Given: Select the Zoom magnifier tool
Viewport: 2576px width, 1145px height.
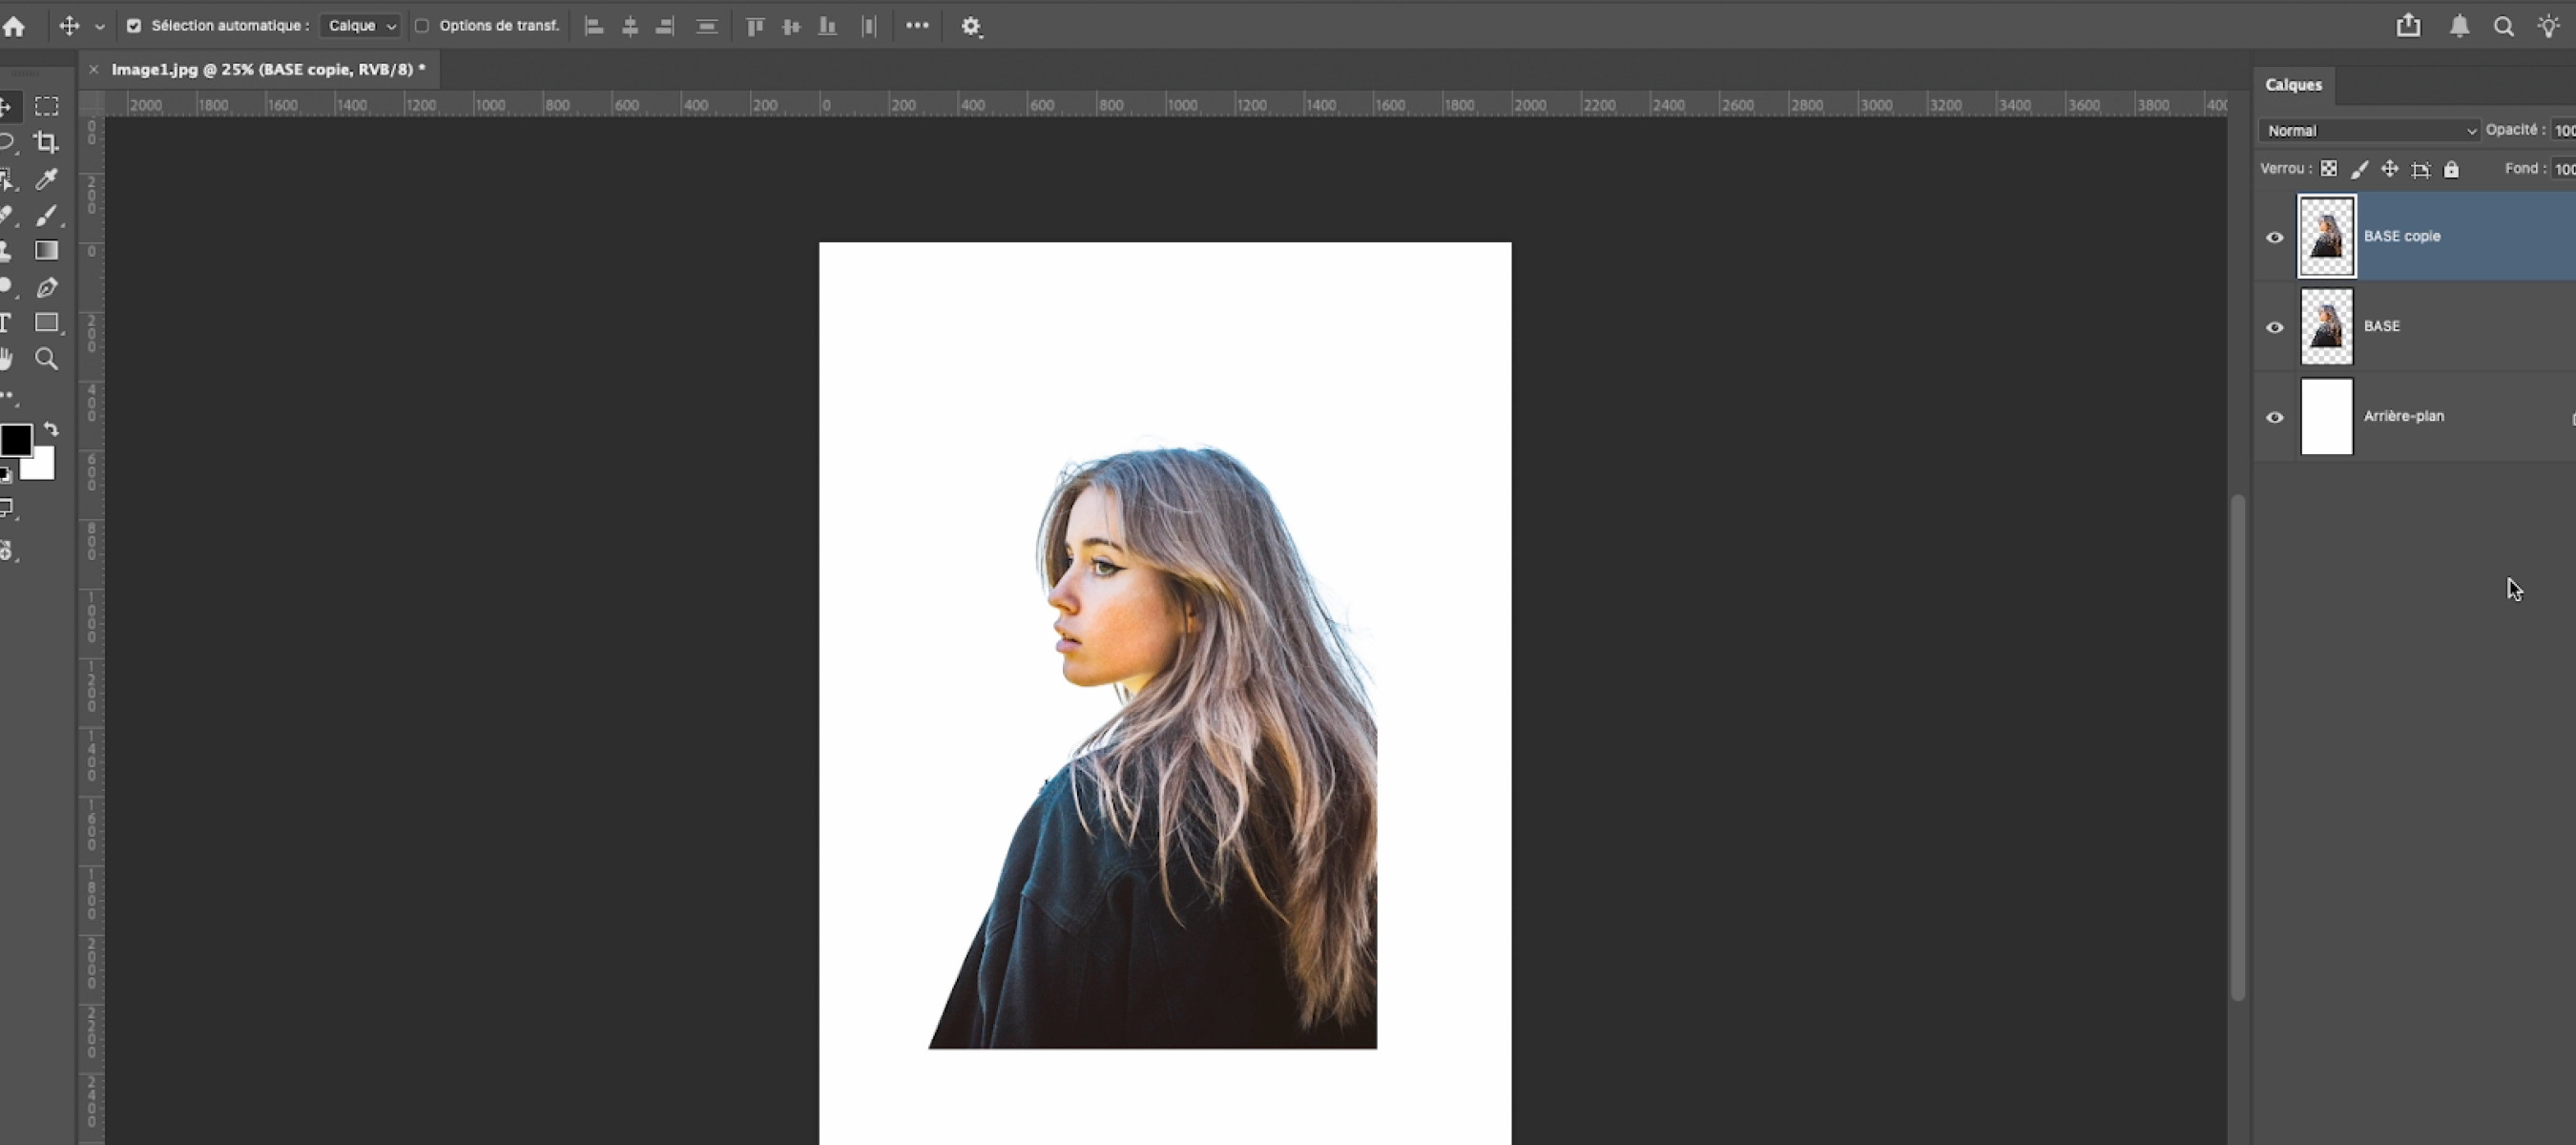Looking at the screenshot, I should 46,359.
